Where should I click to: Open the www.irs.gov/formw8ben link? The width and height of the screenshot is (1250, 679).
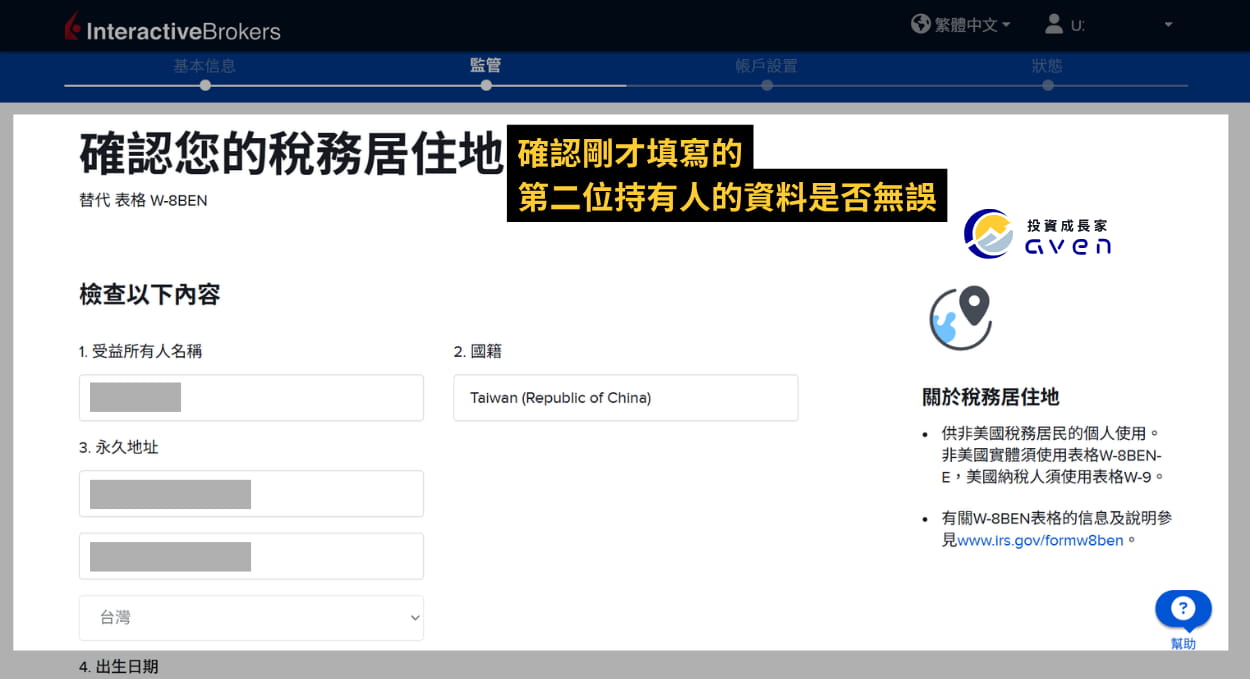pos(1041,541)
